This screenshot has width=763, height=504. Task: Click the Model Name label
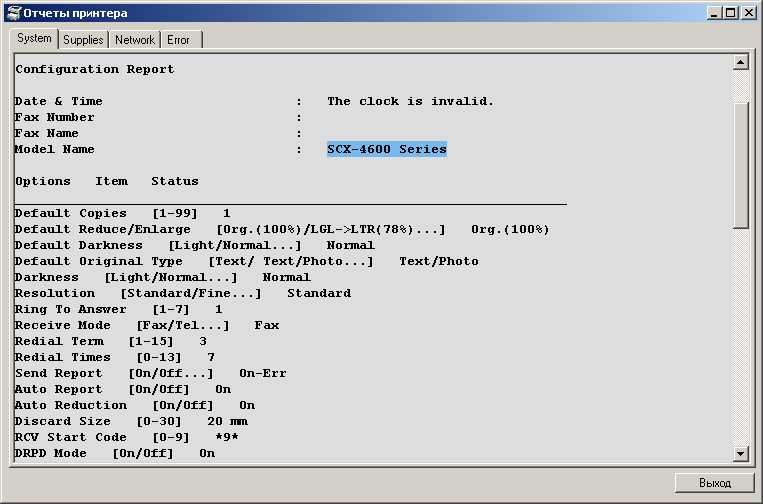(54, 149)
